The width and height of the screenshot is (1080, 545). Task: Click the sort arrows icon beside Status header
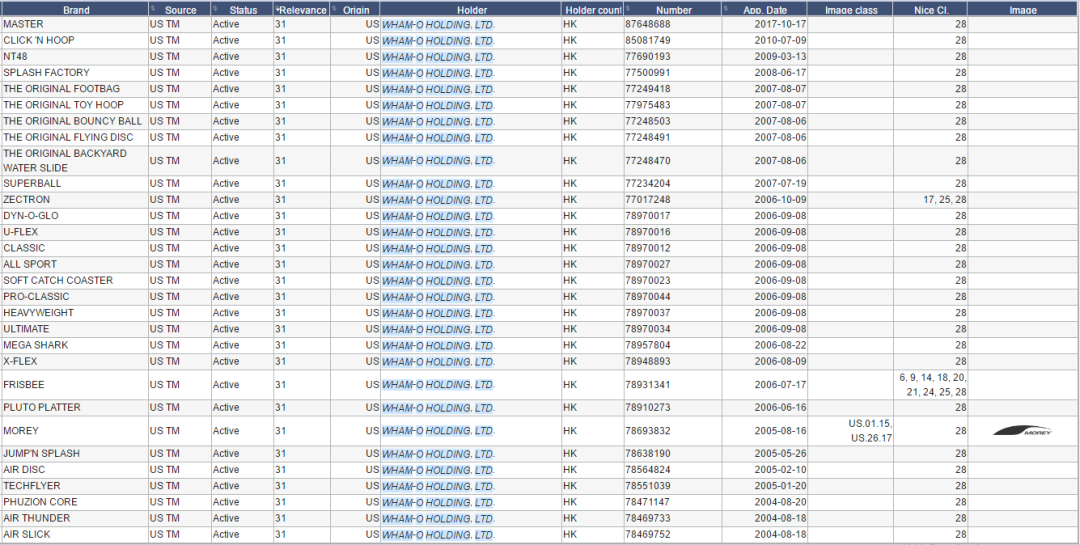tap(215, 8)
